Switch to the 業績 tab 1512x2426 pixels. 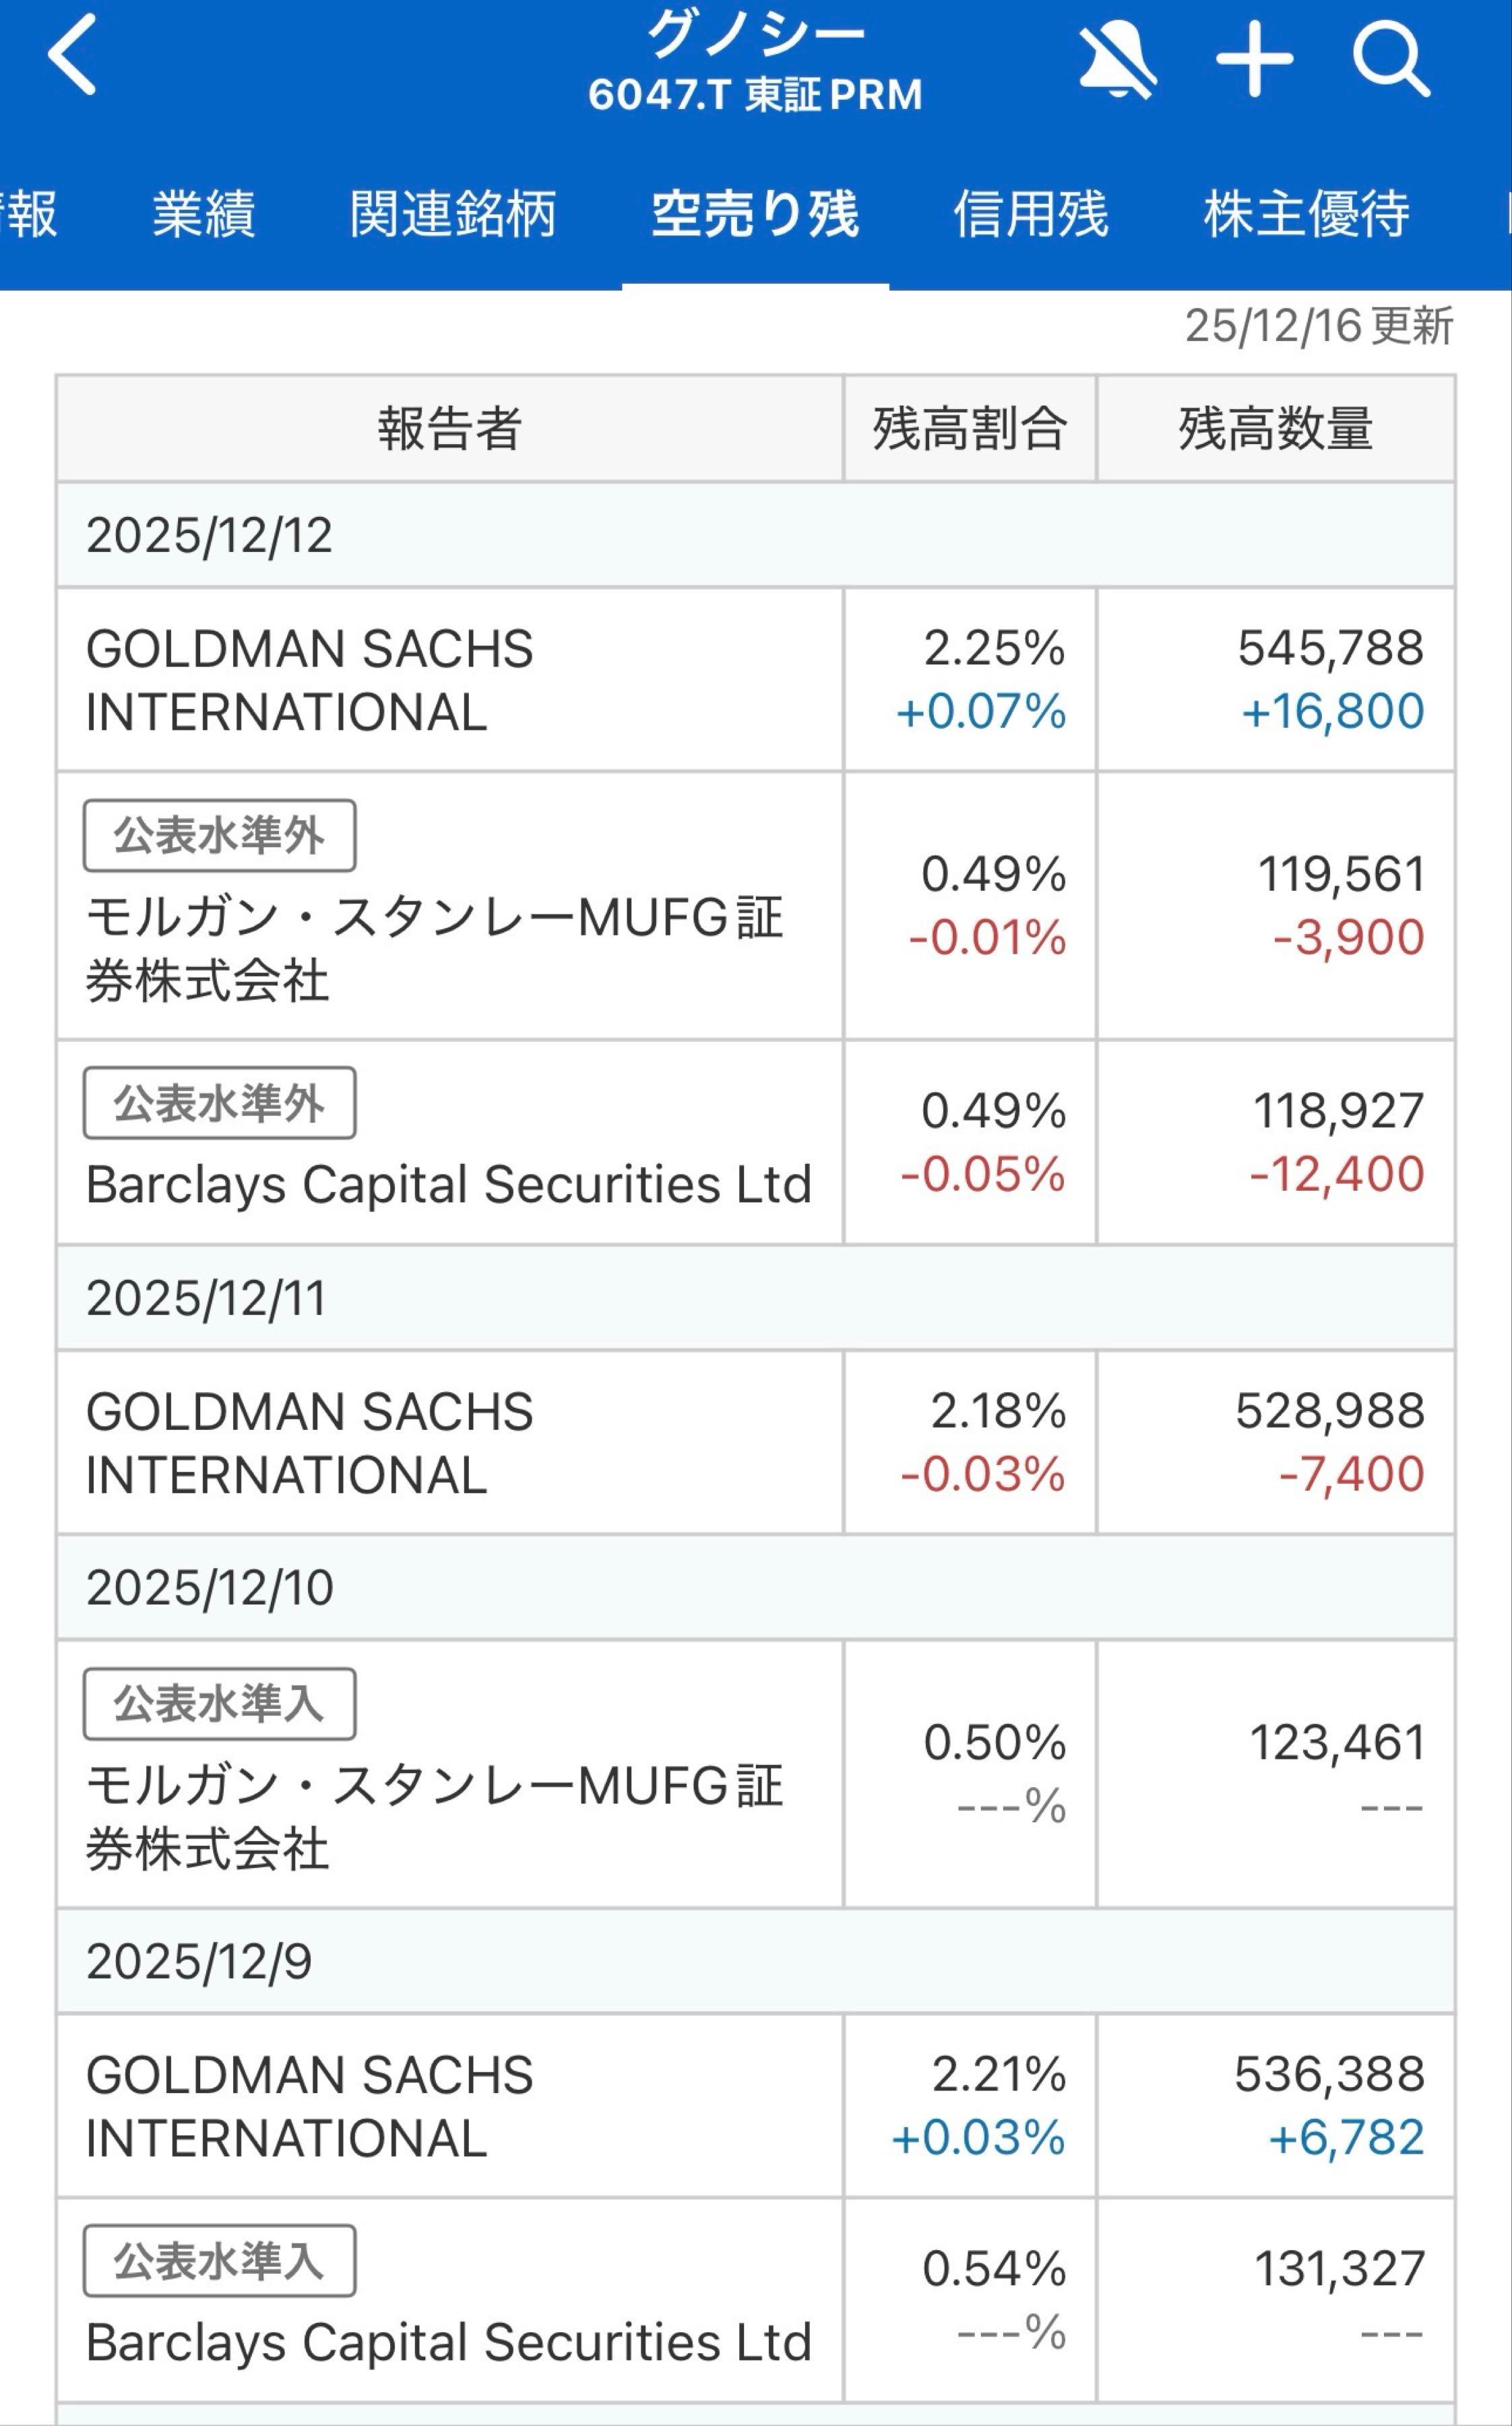click(x=204, y=214)
